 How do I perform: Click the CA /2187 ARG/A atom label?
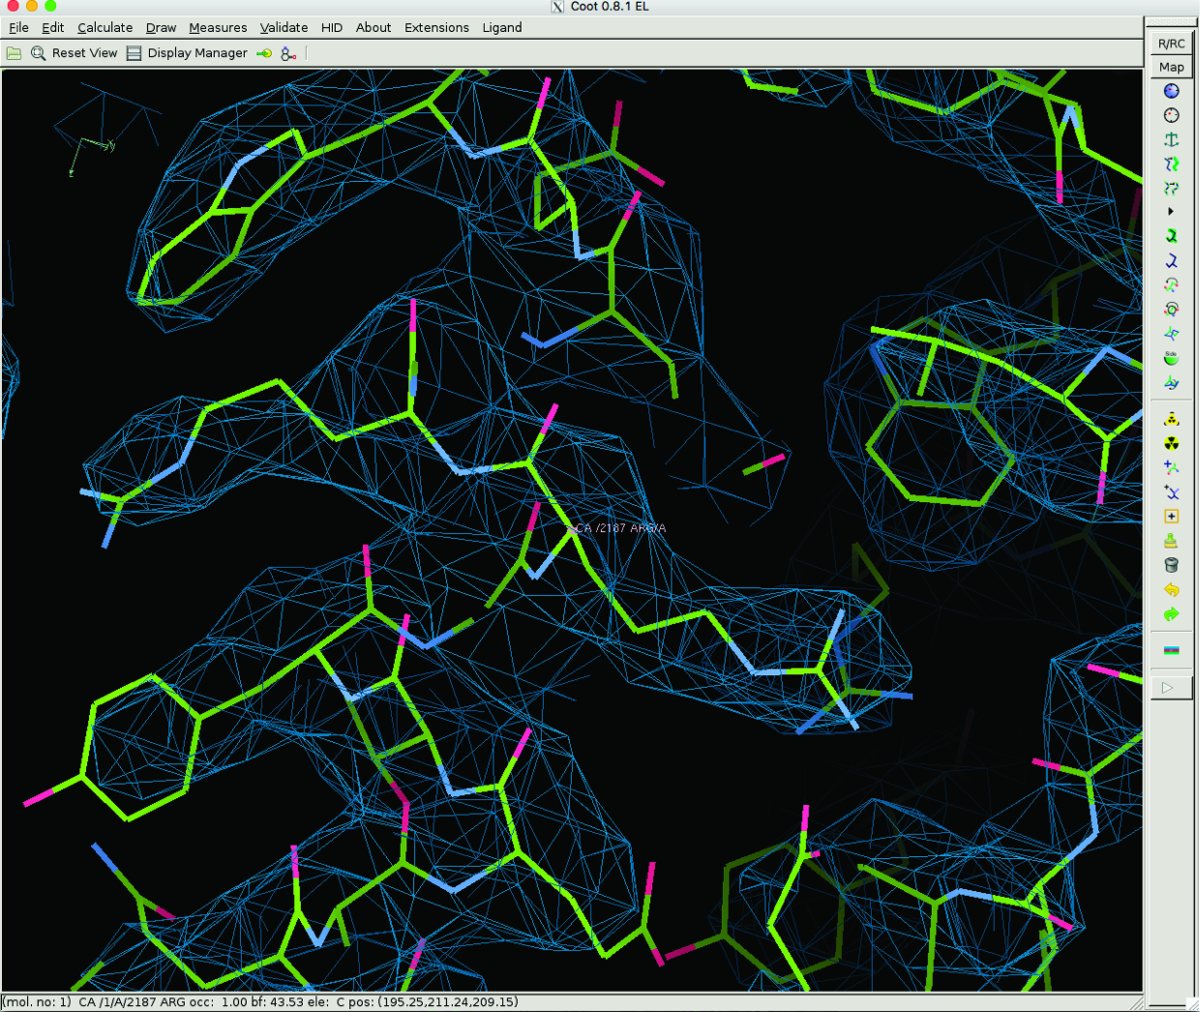tap(620, 528)
